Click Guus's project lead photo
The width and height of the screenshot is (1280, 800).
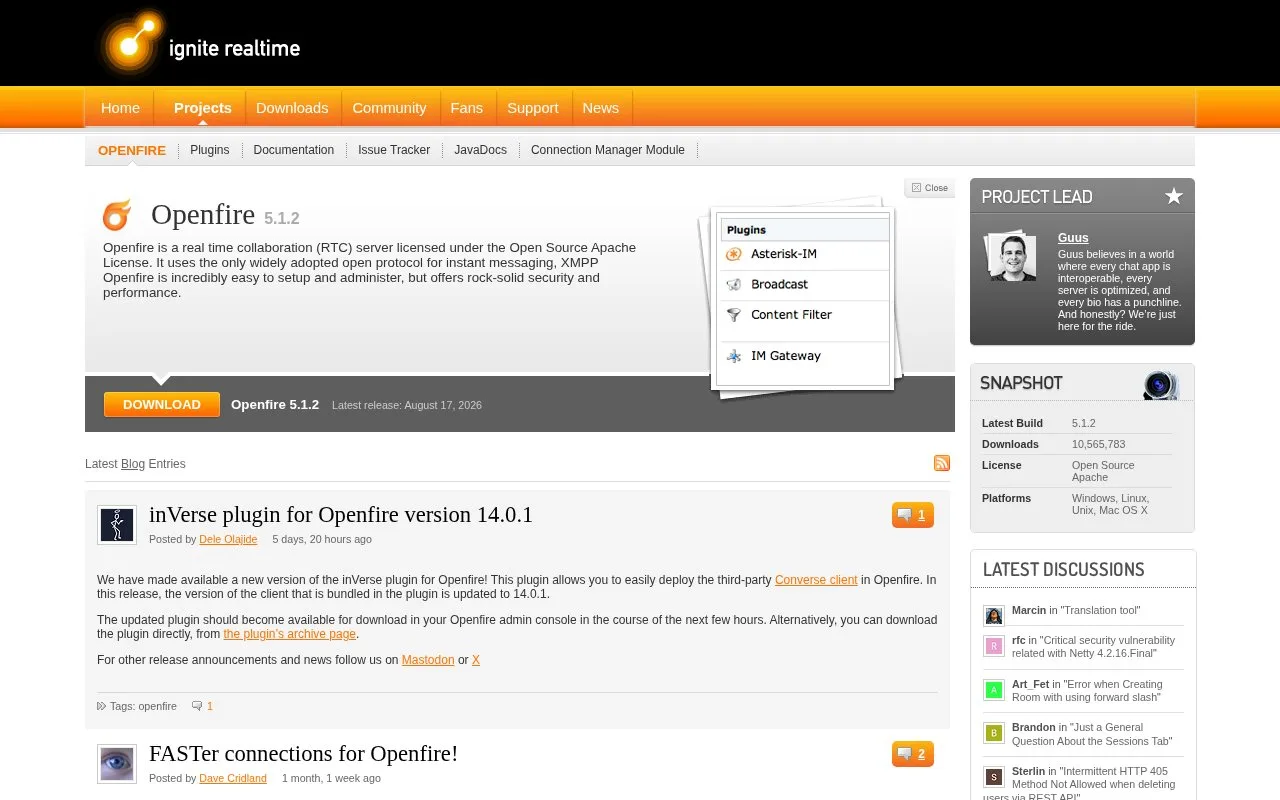[1010, 257]
